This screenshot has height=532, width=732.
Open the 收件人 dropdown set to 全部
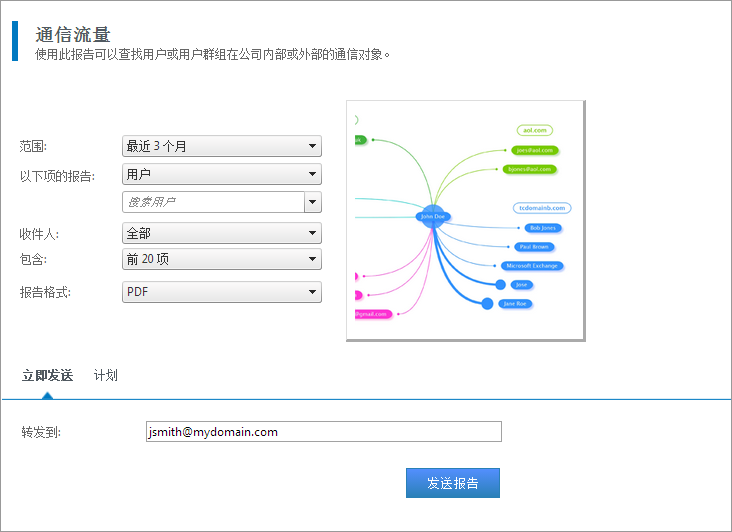click(x=221, y=234)
